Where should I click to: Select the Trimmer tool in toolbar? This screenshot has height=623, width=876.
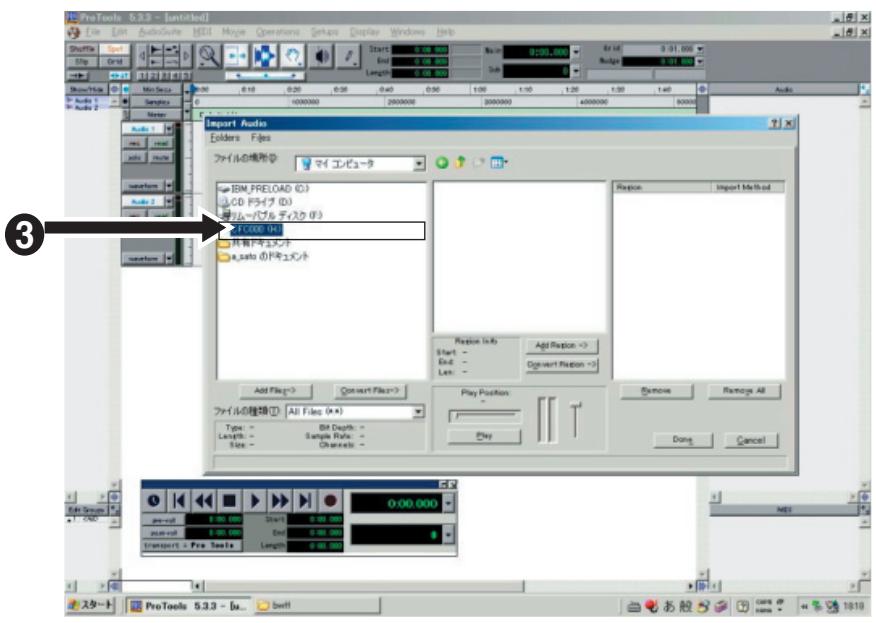[236, 56]
